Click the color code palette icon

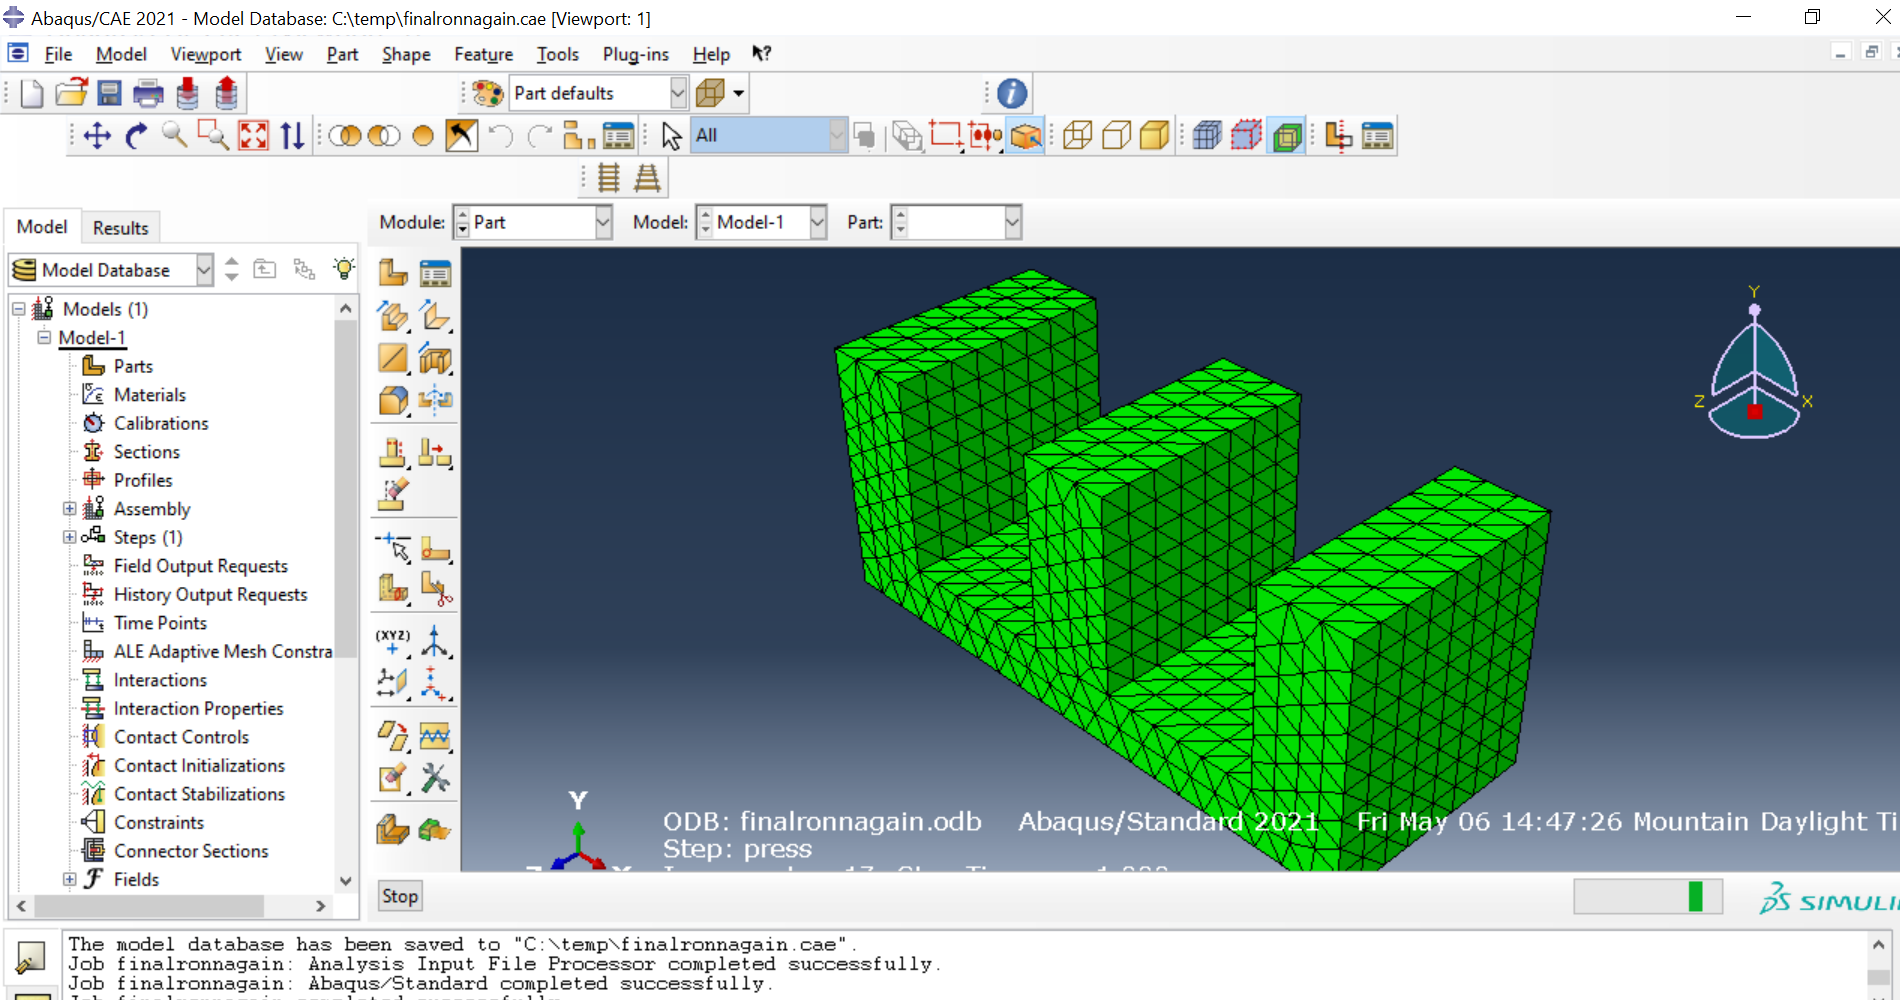click(x=487, y=93)
